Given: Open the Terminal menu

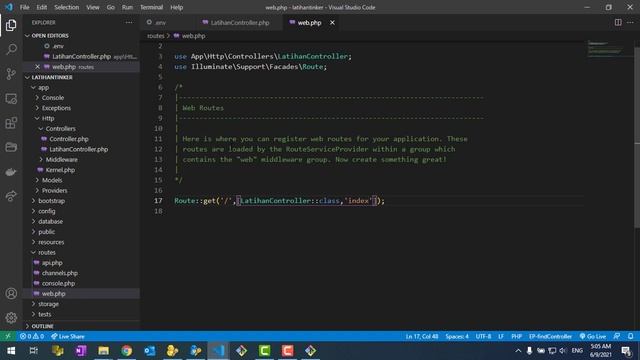Looking at the screenshot, I should 151,7.
